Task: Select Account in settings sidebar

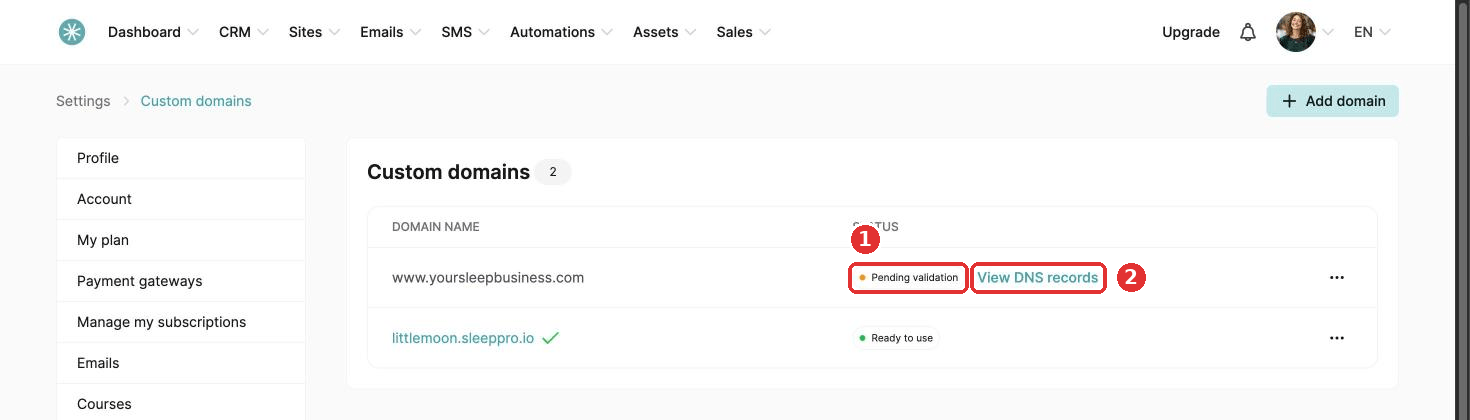Action: 181,199
